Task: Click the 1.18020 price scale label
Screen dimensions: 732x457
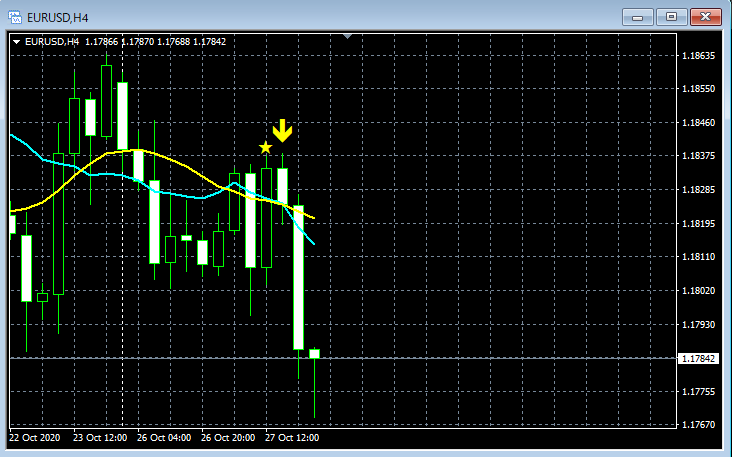Action: (698, 291)
